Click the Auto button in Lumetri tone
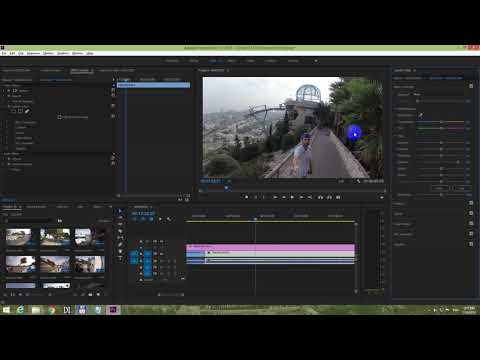480x360 pixels. [440, 188]
